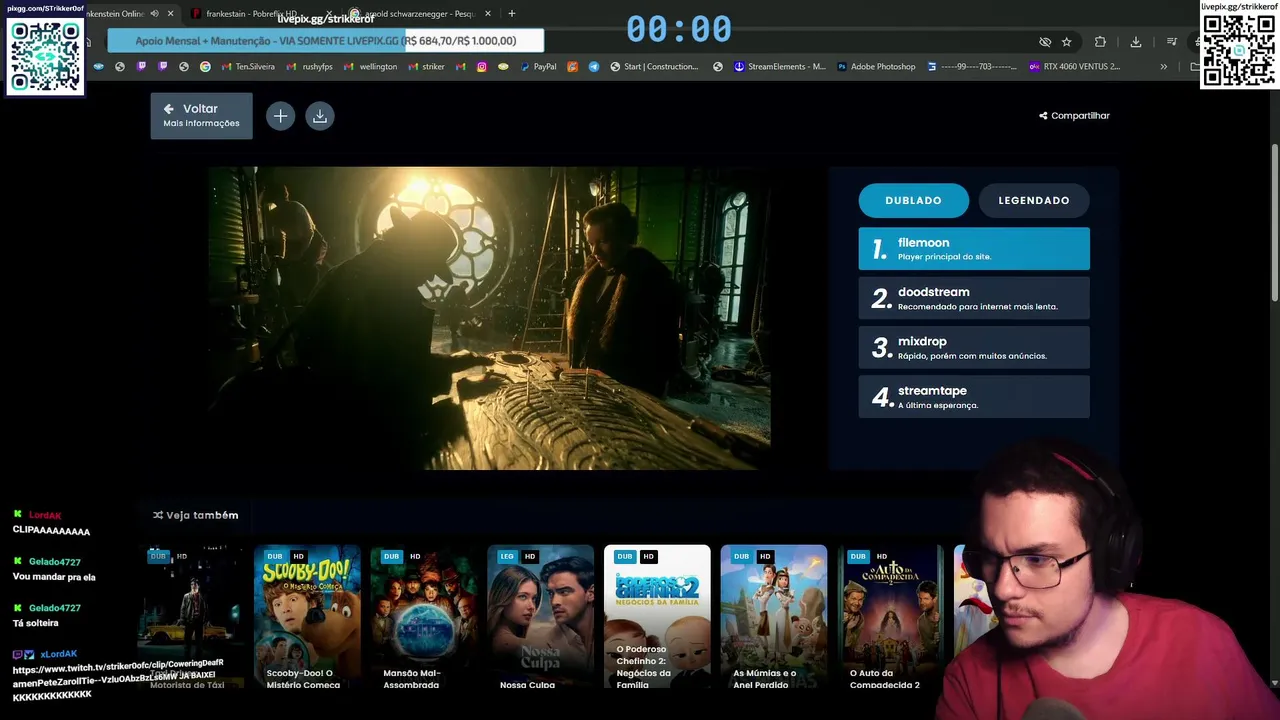Open the Mansão Mal-Assombrada movie card
Viewport: 1280px width, 720px height.
pos(424,617)
